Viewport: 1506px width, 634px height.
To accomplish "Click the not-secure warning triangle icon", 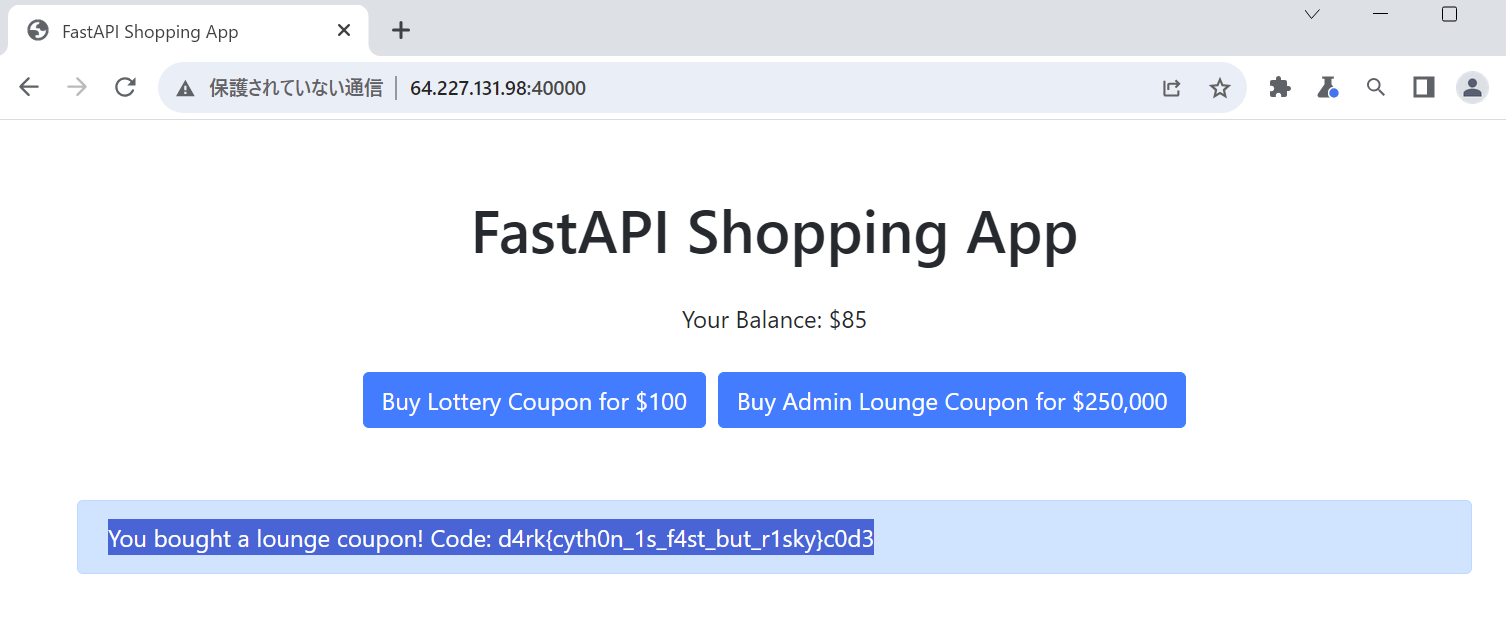I will point(185,88).
